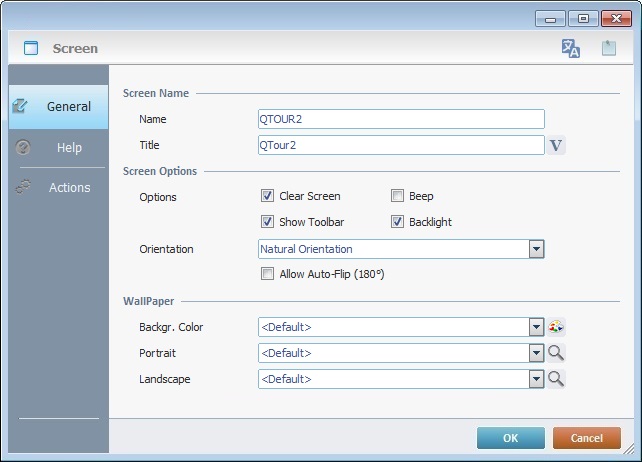Click the translation icon in header
Screen dimensions: 642x462
[571, 48]
